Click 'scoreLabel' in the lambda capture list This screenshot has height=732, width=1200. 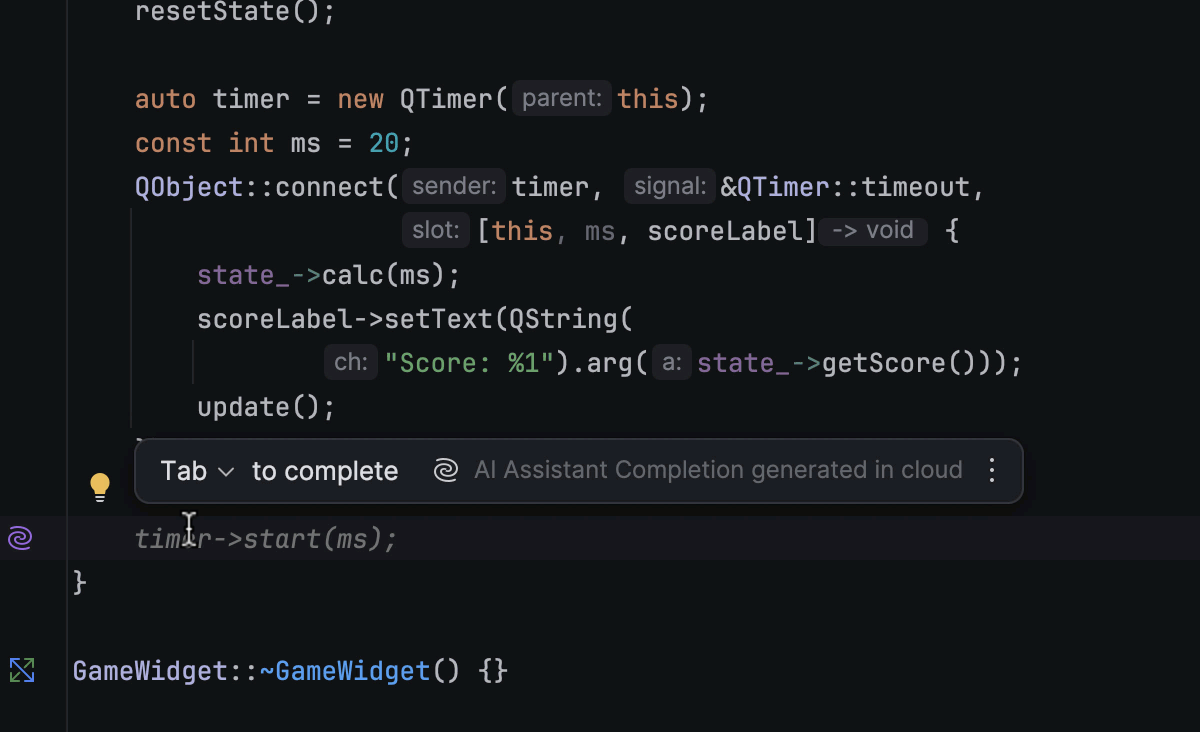coord(725,231)
